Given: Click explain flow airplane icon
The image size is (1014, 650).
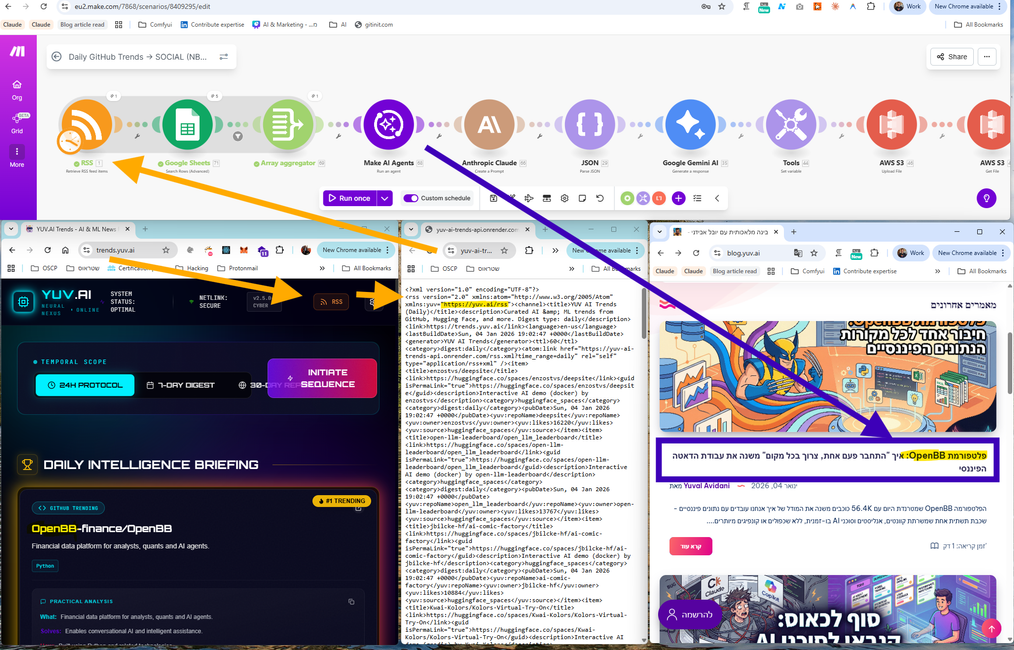Looking at the screenshot, I should [x=528, y=199].
